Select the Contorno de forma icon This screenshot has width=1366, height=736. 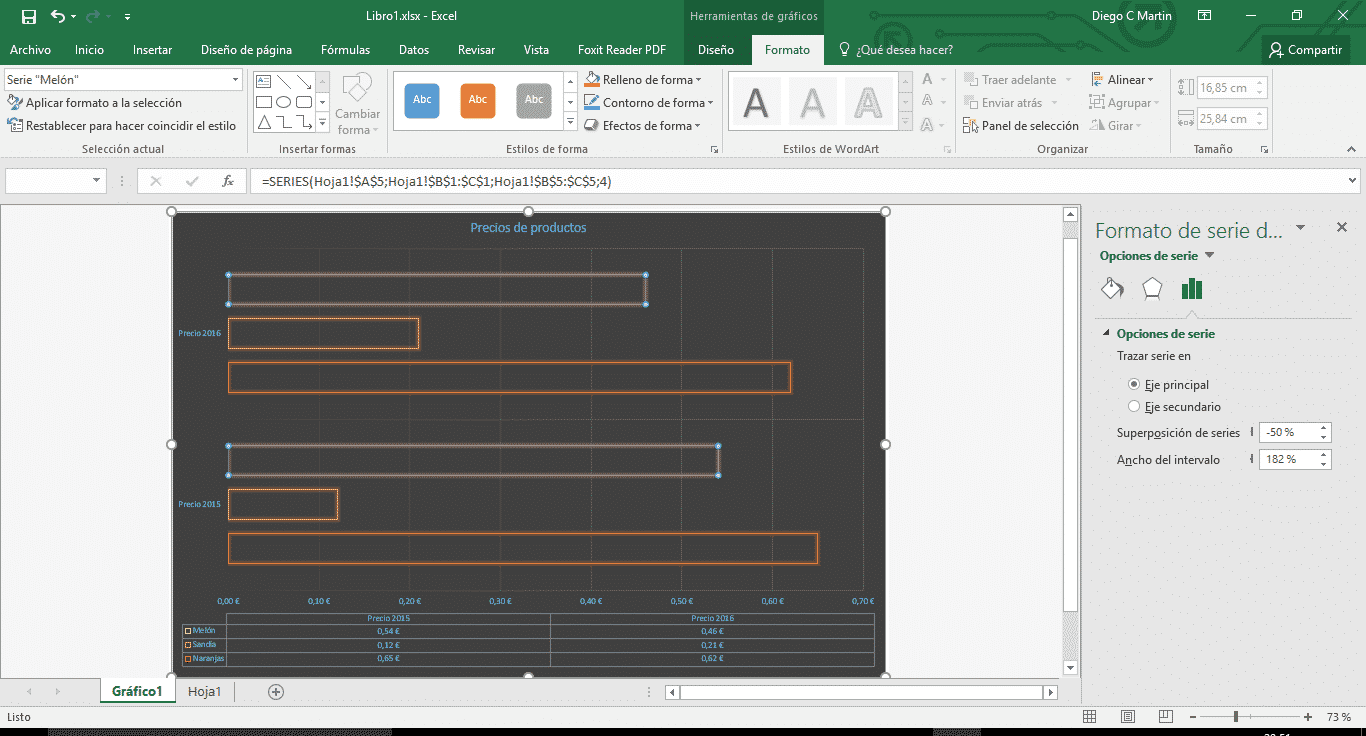click(648, 102)
